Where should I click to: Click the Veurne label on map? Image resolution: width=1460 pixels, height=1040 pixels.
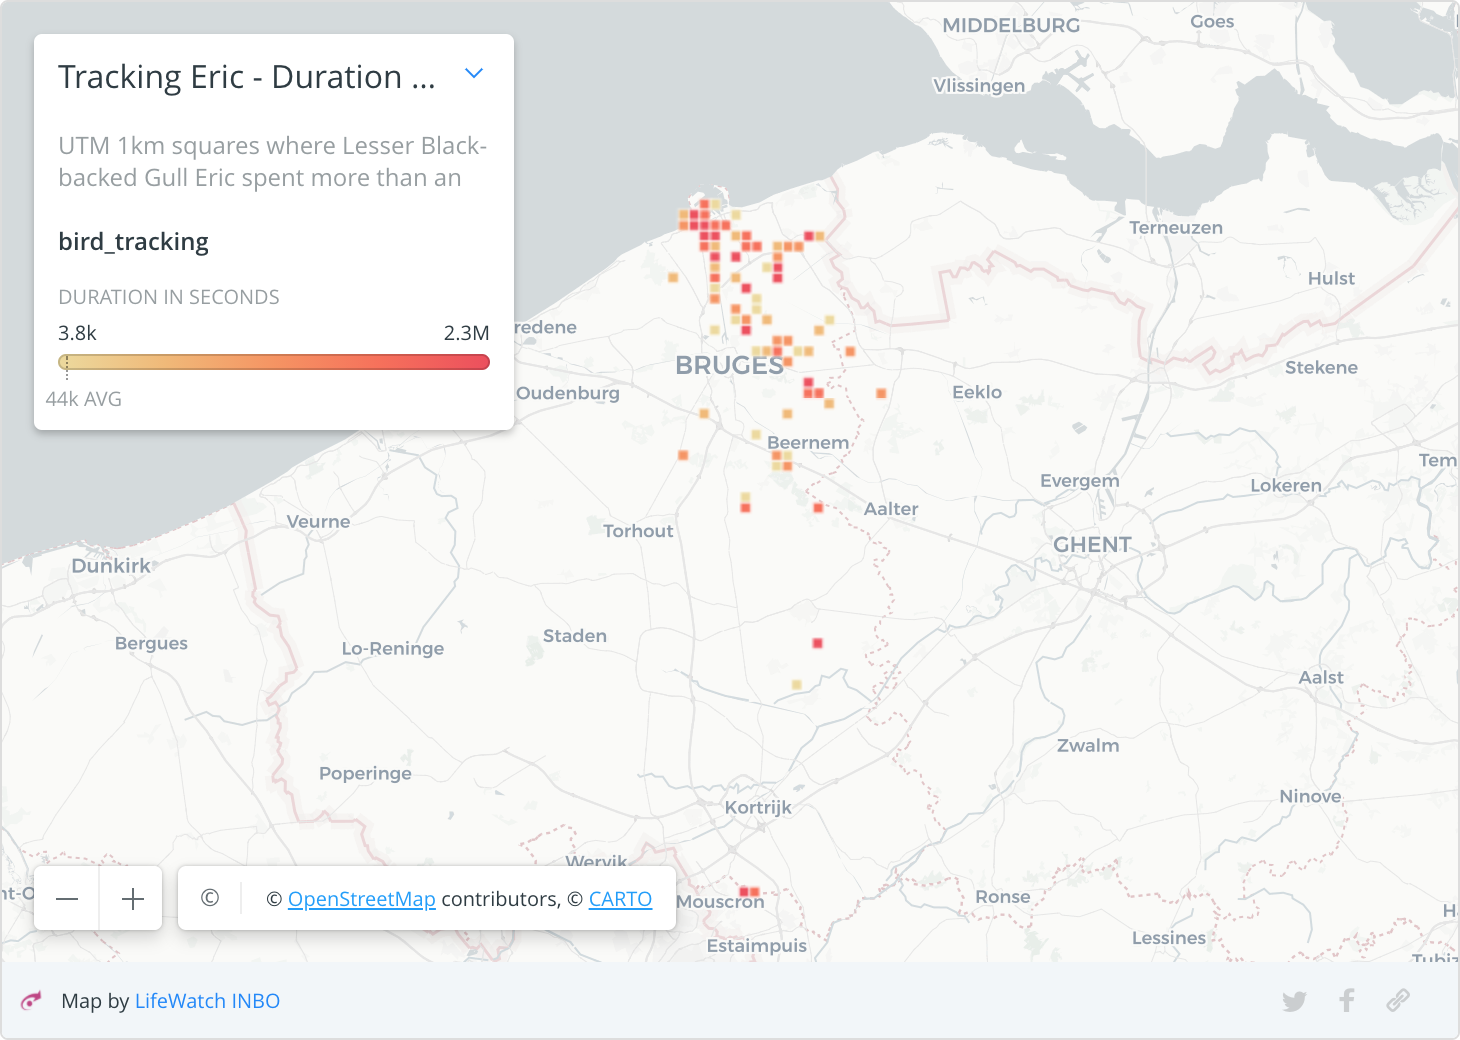(318, 522)
